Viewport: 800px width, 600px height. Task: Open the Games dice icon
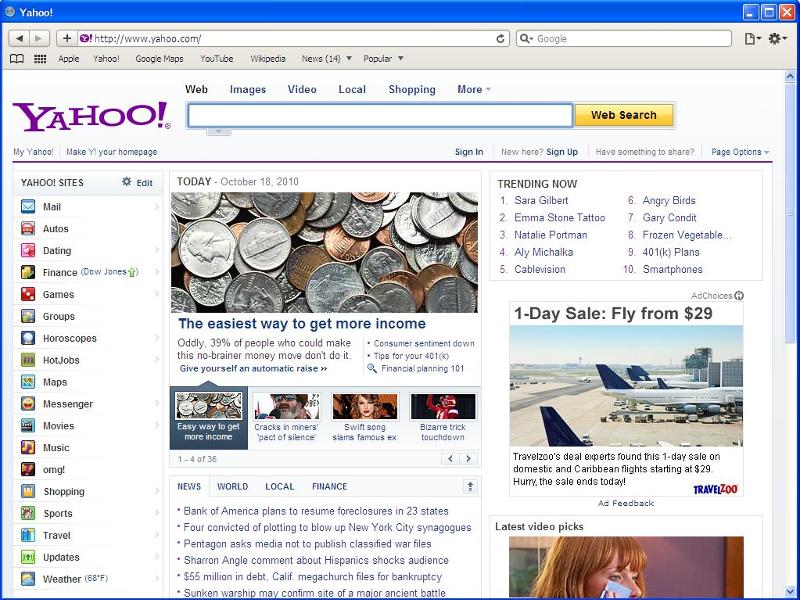[x=28, y=294]
